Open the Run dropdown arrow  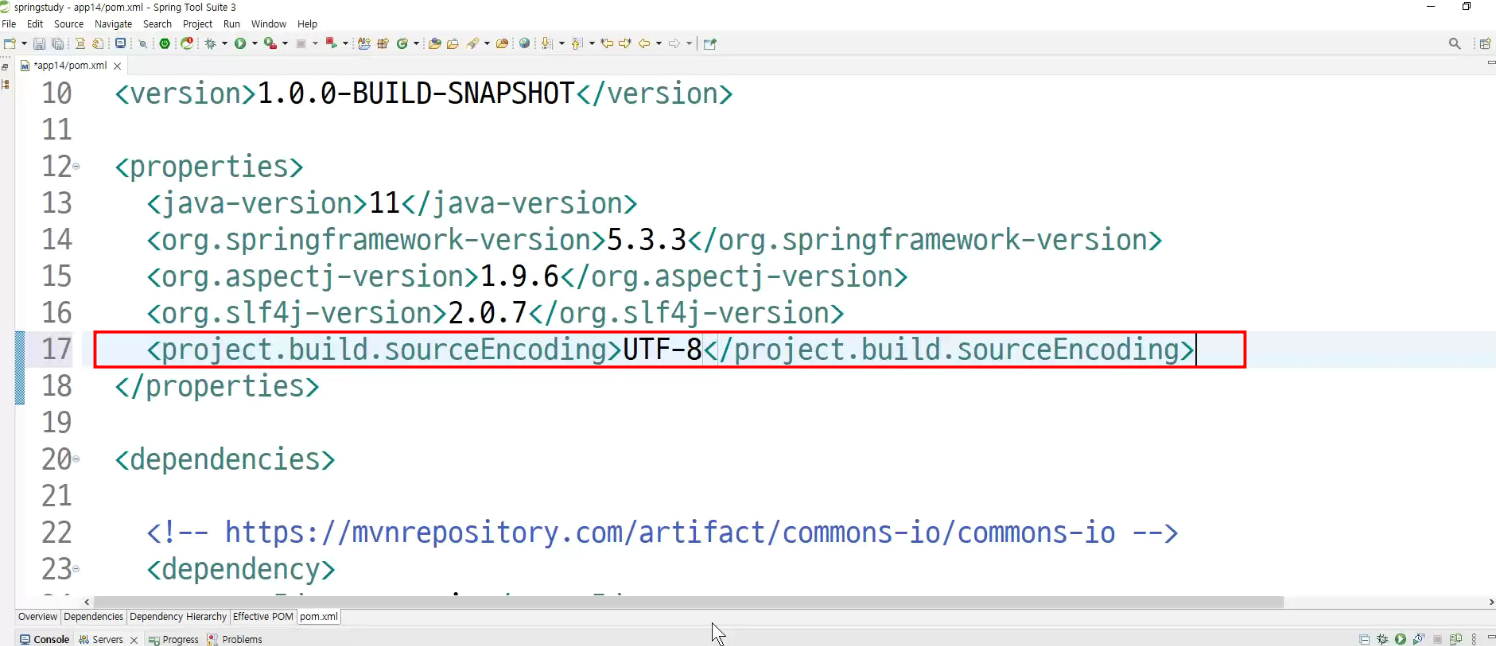click(x=254, y=44)
